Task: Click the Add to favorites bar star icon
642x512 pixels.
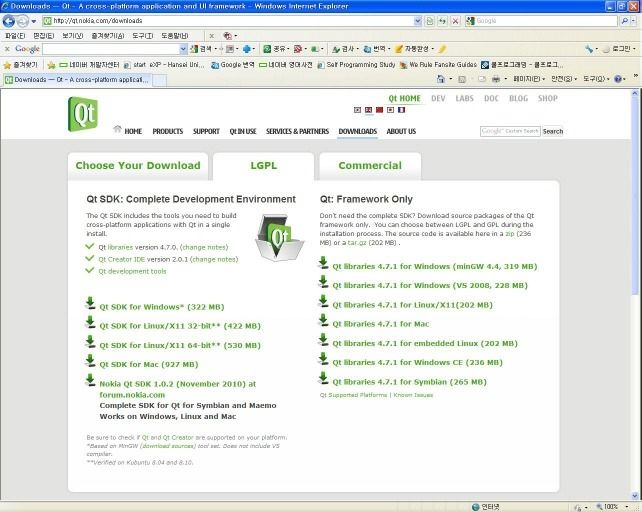Action: [x=51, y=65]
